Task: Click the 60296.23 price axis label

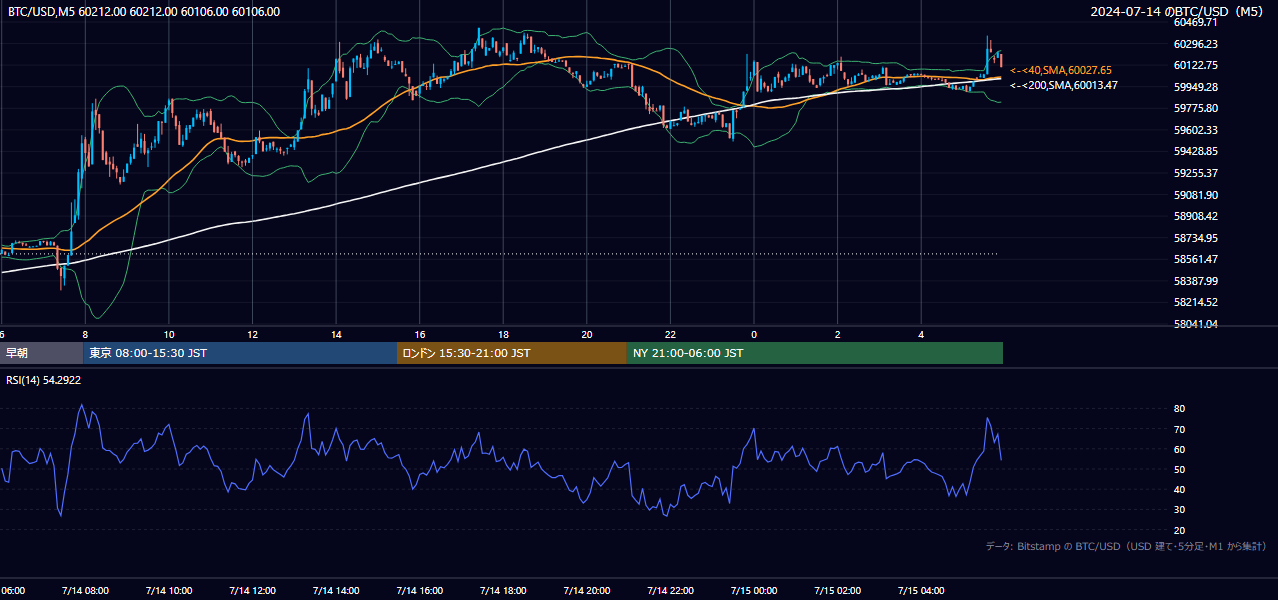Action: [1195, 44]
